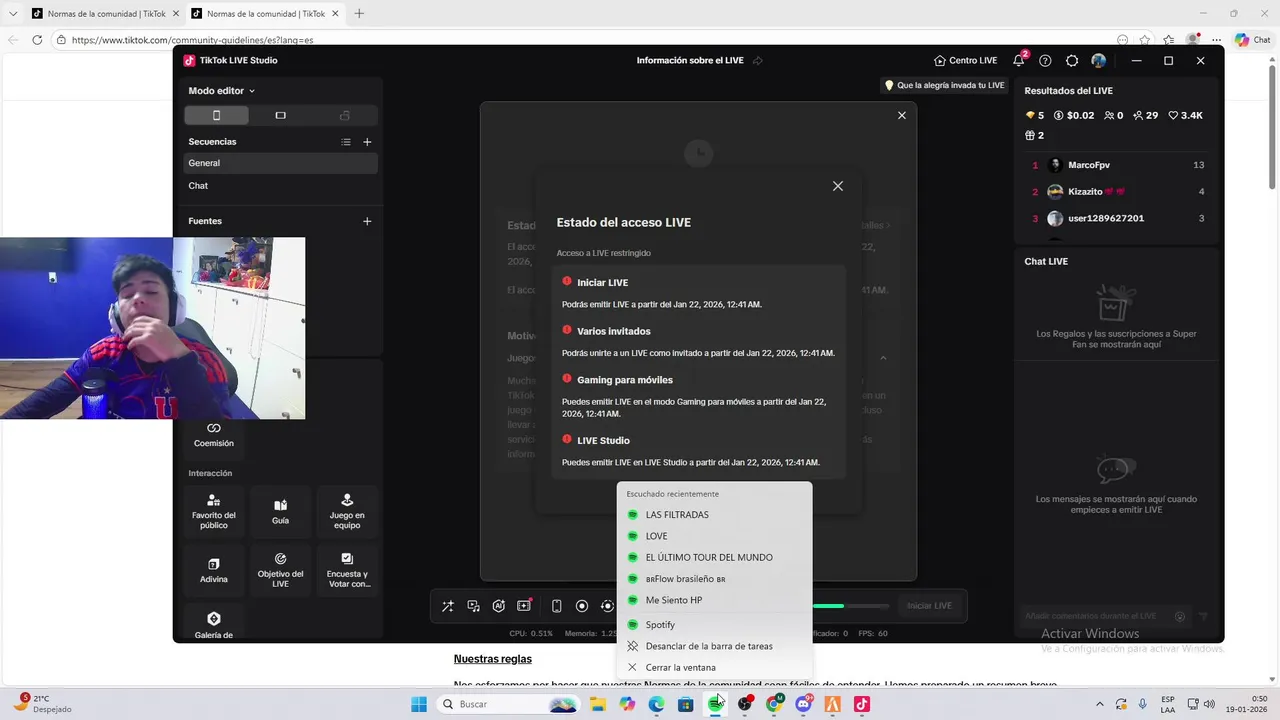Open Juego en equipo

347,511
